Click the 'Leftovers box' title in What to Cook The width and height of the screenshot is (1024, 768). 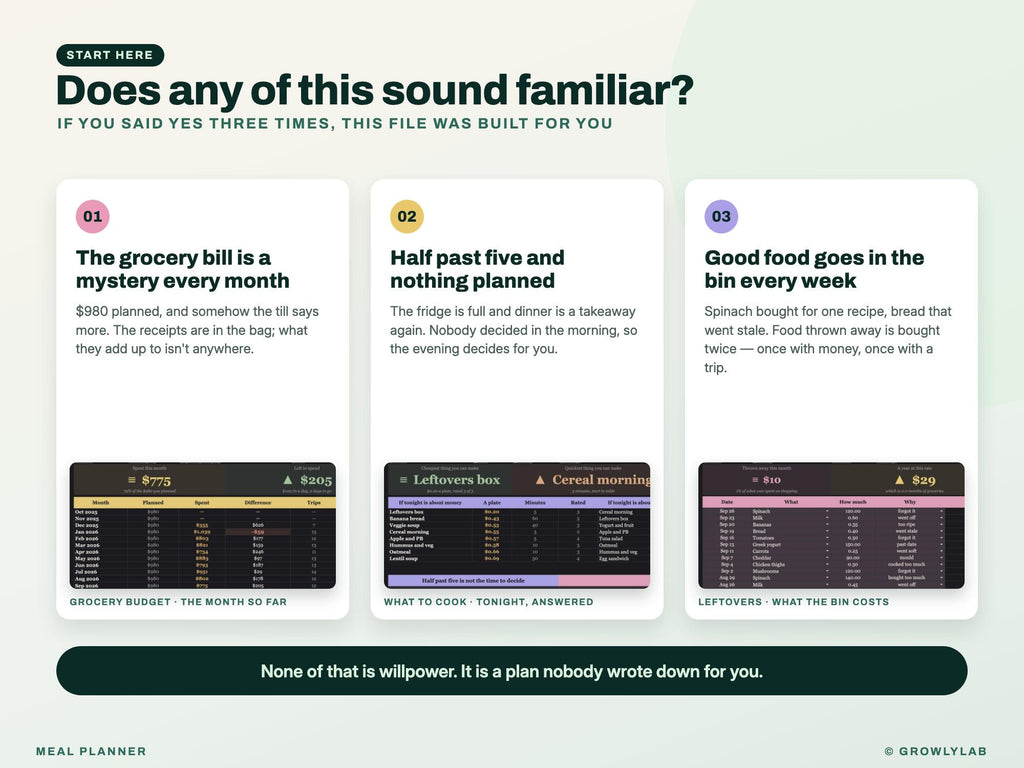pos(456,480)
